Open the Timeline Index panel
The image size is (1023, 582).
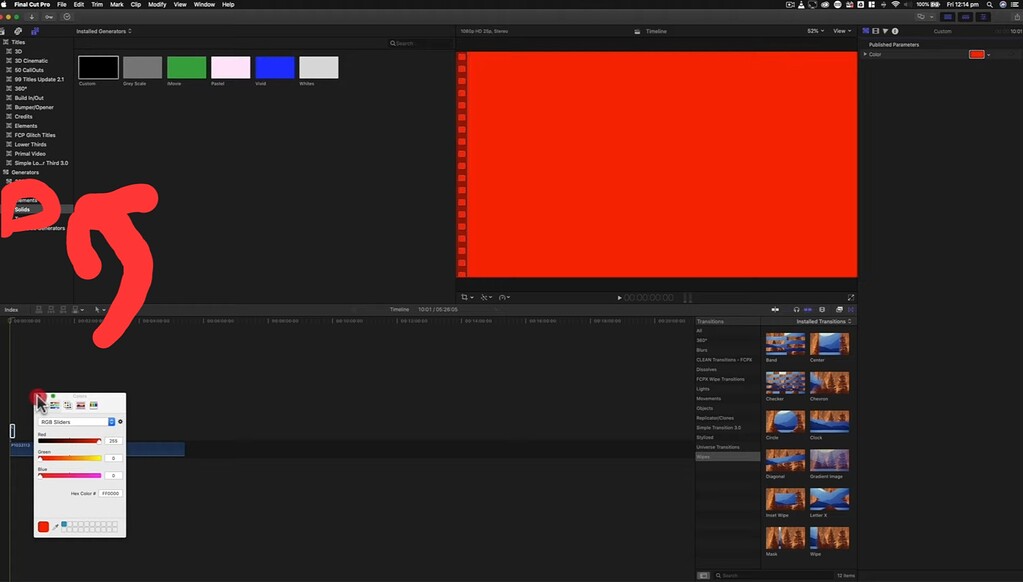[10, 309]
